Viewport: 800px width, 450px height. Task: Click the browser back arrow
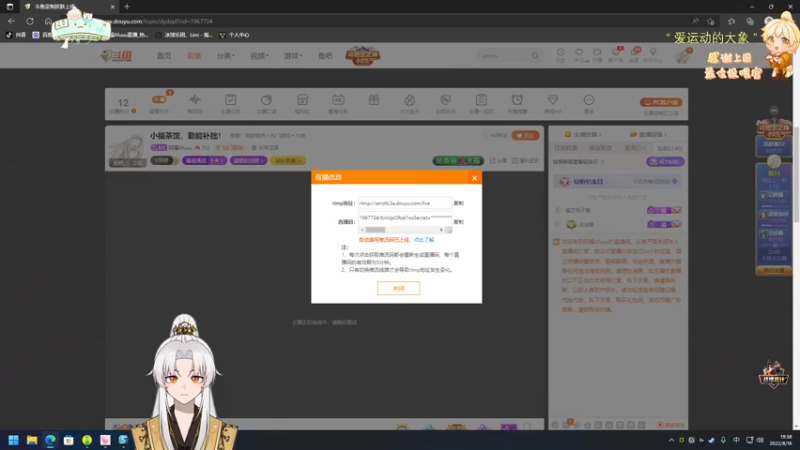[x=11, y=21]
